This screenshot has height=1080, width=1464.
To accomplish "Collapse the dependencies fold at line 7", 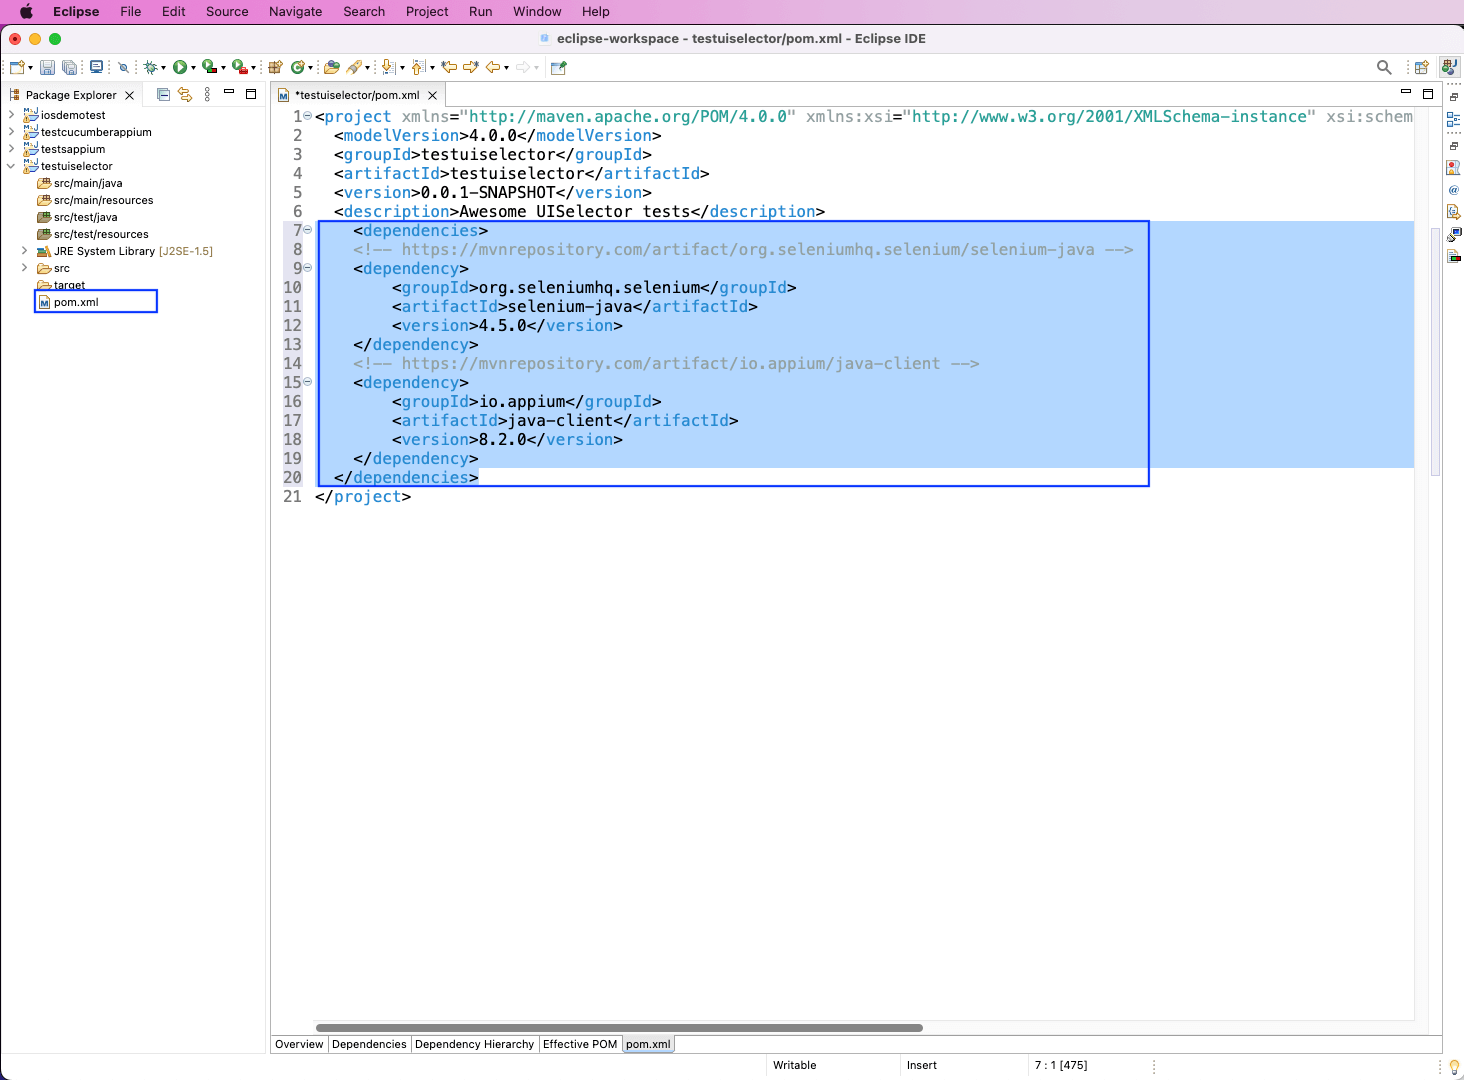I will pos(307,230).
